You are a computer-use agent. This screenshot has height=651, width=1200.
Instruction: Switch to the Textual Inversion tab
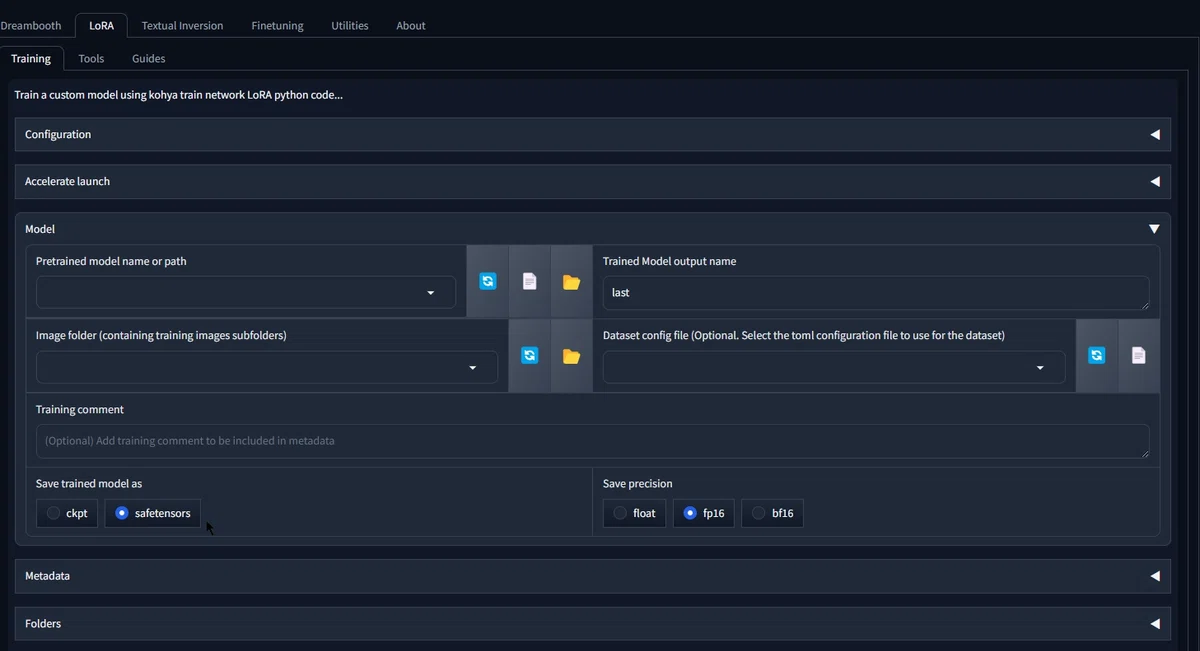tap(182, 25)
